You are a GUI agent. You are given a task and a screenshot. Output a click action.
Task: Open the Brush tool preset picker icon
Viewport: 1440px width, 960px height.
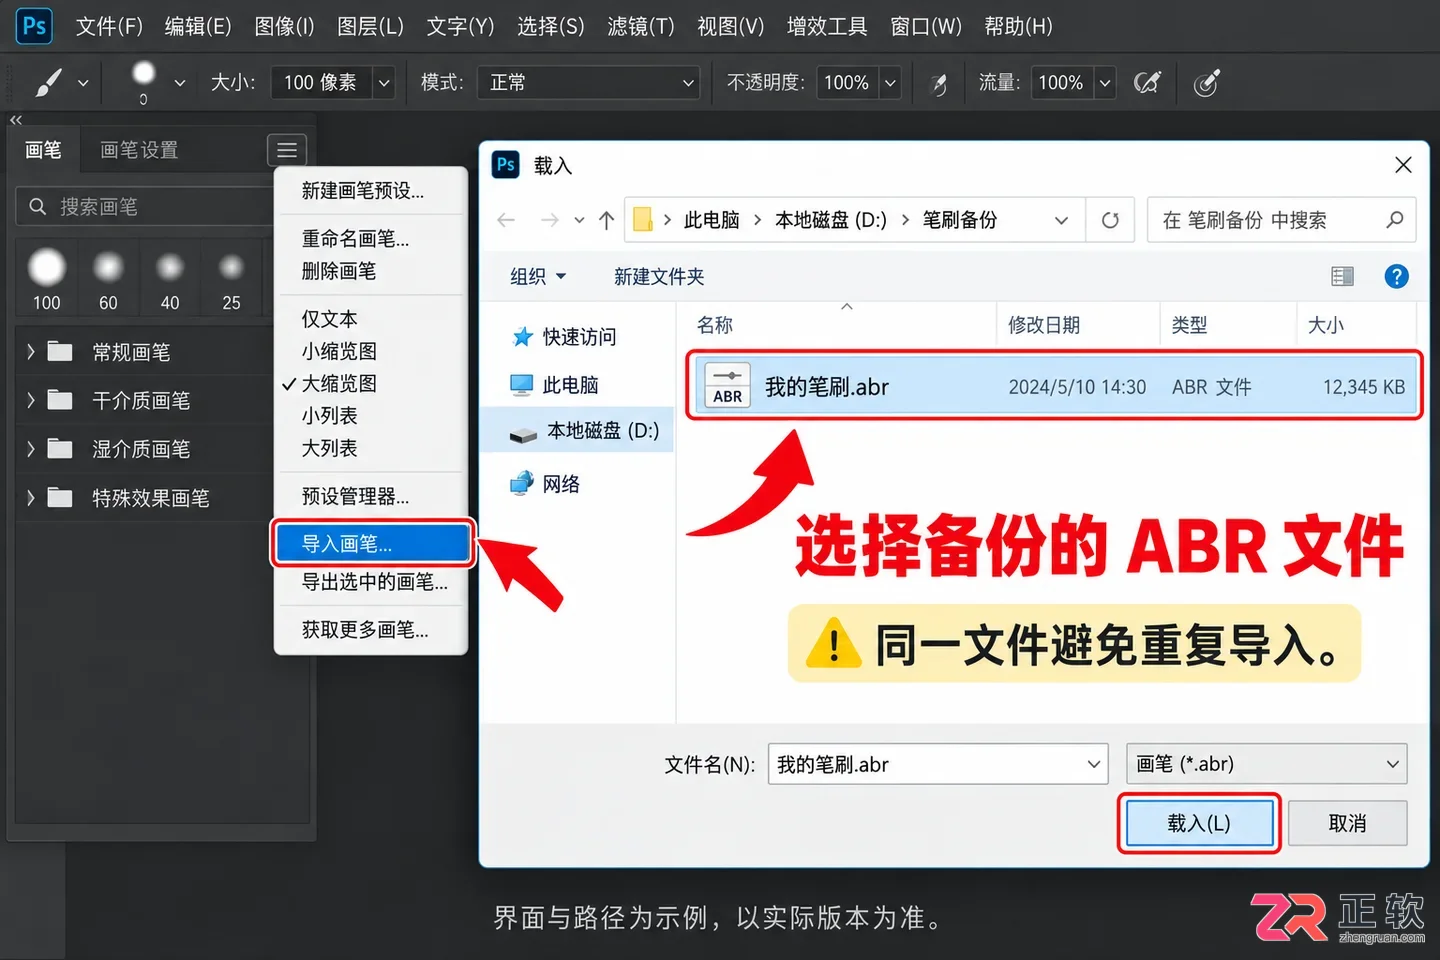tap(48, 83)
